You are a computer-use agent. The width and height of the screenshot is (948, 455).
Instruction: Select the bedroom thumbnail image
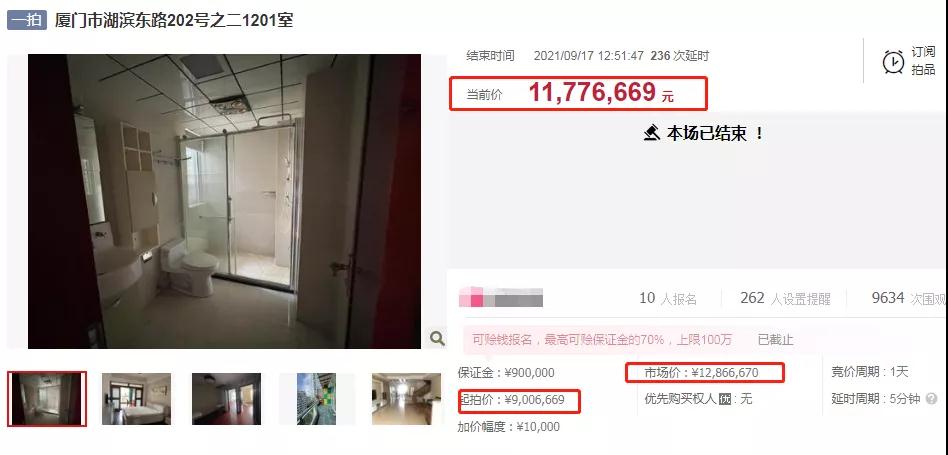136,399
